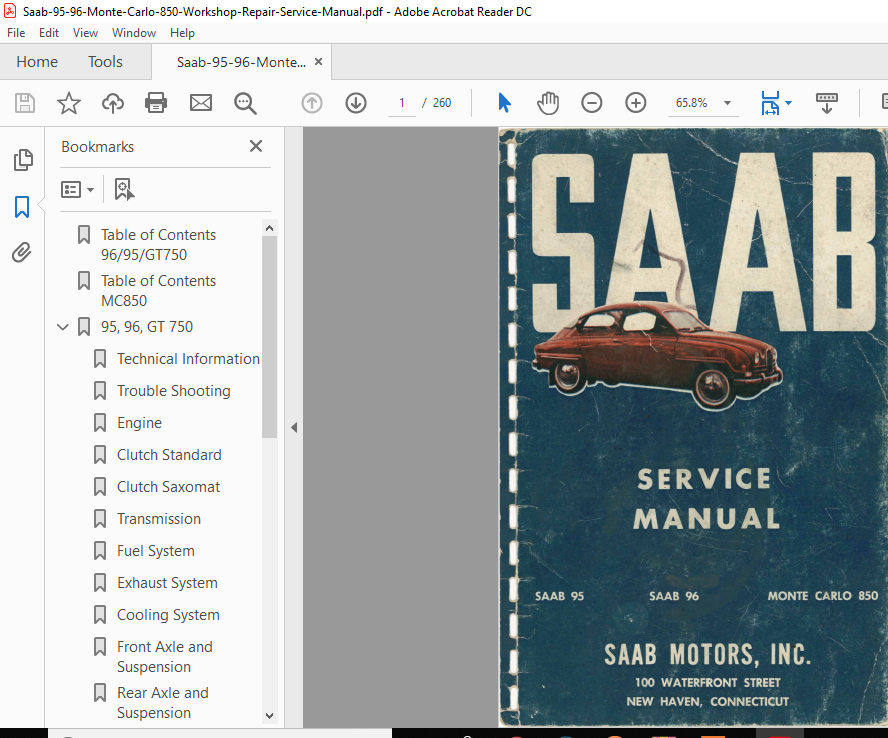The height and width of the screenshot is (738, 888).
Task: Click the bookmarks scroll up arrow
Action: [270, 228]
